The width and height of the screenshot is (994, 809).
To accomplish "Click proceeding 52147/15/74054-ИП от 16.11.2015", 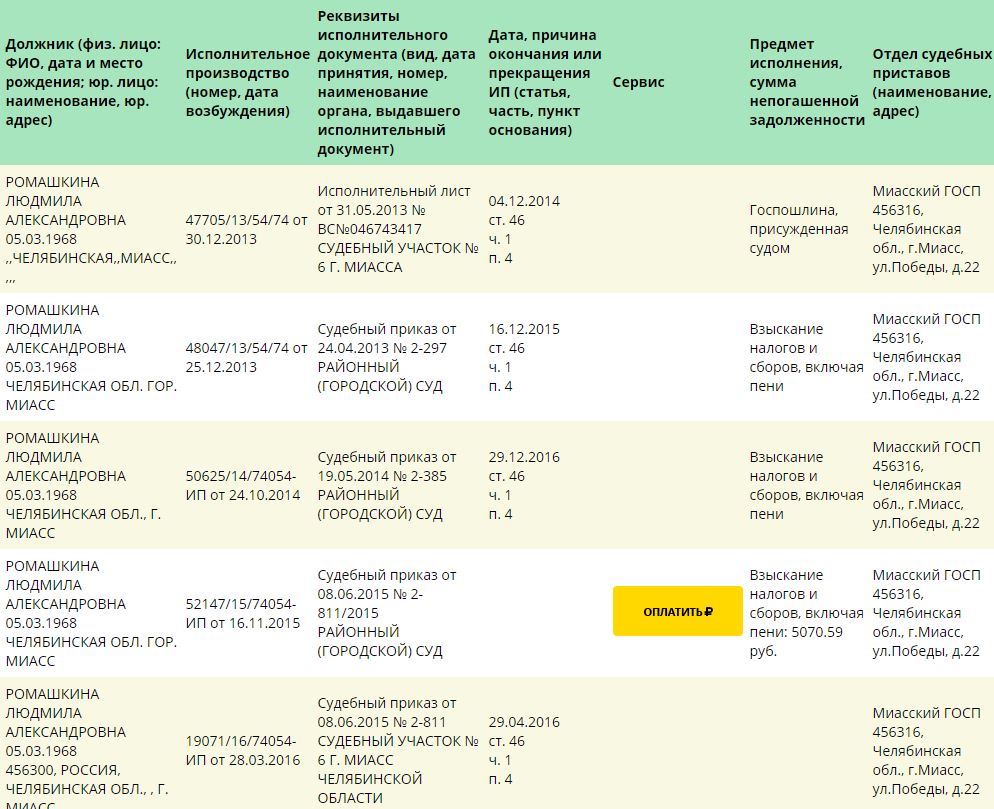I will (243, 614).
